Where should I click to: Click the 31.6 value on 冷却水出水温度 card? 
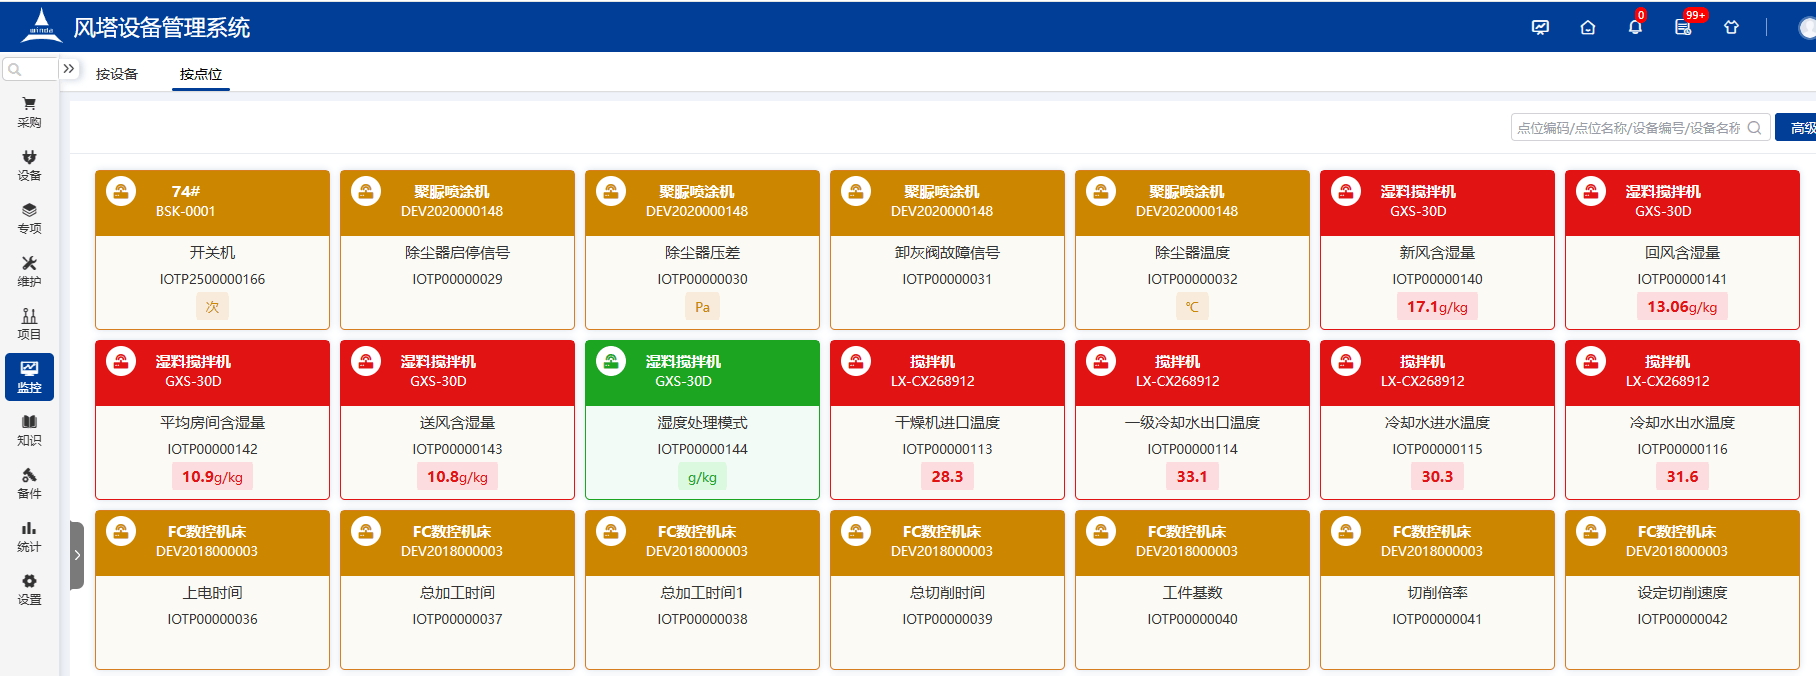(x=1682, y=477)
